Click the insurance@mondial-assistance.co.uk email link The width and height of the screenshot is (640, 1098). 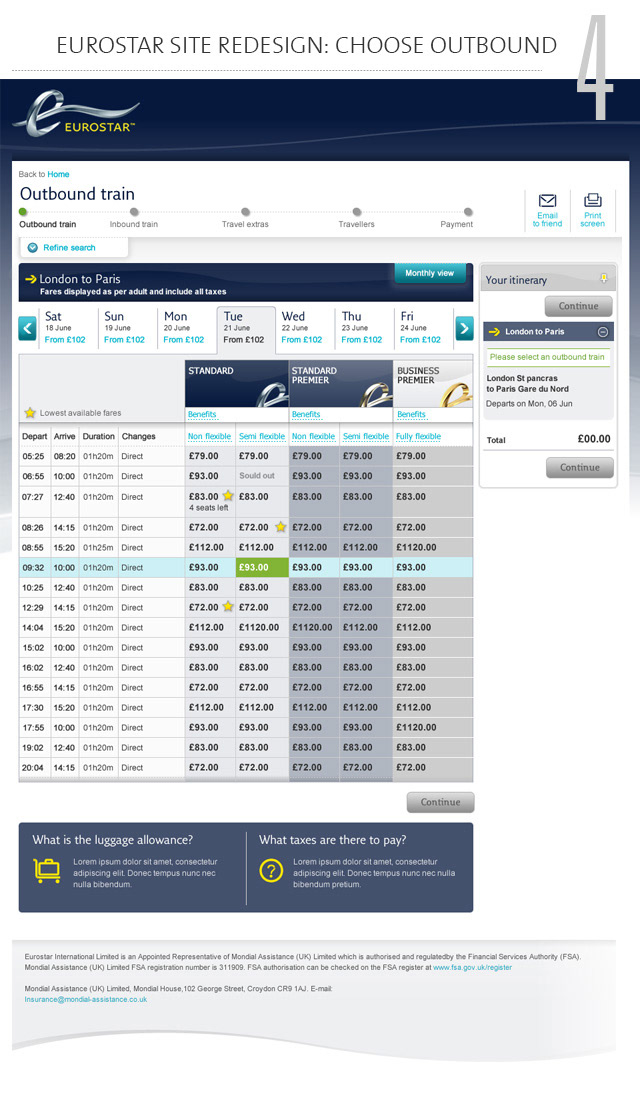click(85, 1000)
